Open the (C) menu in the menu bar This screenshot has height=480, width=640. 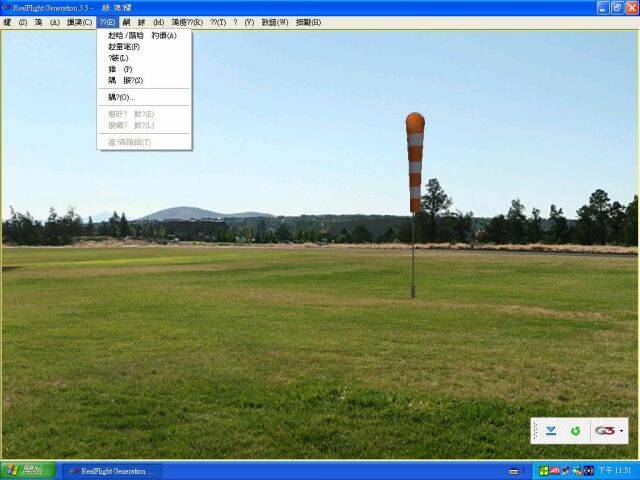coord(79,22)
